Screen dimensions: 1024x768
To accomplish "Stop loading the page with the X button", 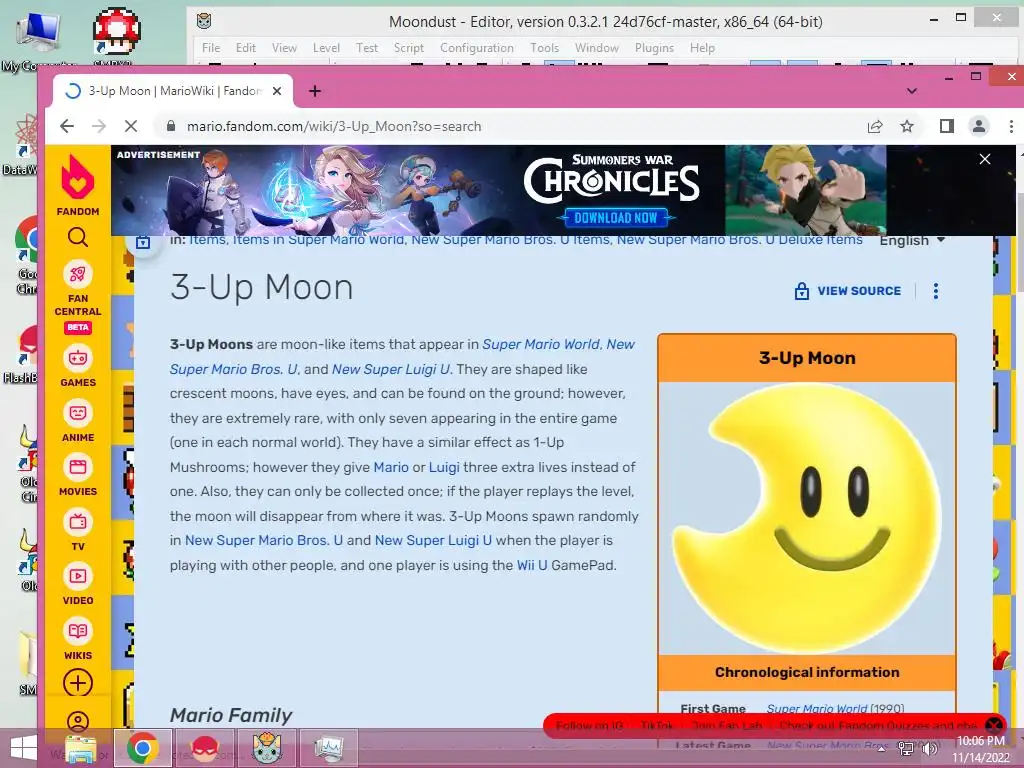I will point(131,126).
